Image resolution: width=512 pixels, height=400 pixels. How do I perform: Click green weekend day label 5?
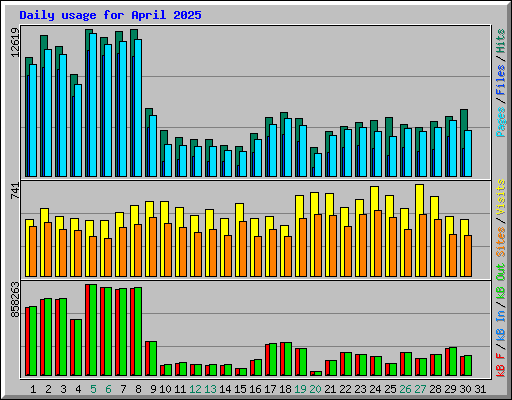coord(93,389)
